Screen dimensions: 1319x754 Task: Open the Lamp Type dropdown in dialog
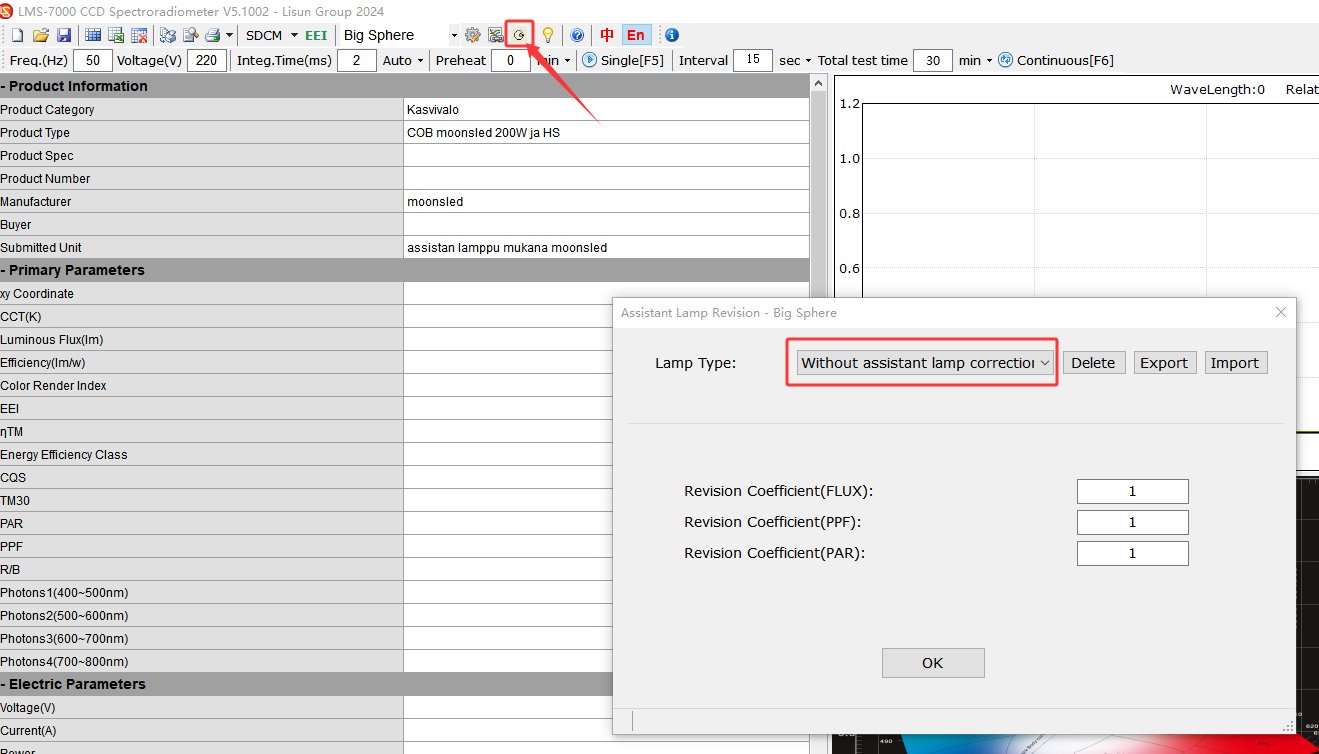[925, 362]
